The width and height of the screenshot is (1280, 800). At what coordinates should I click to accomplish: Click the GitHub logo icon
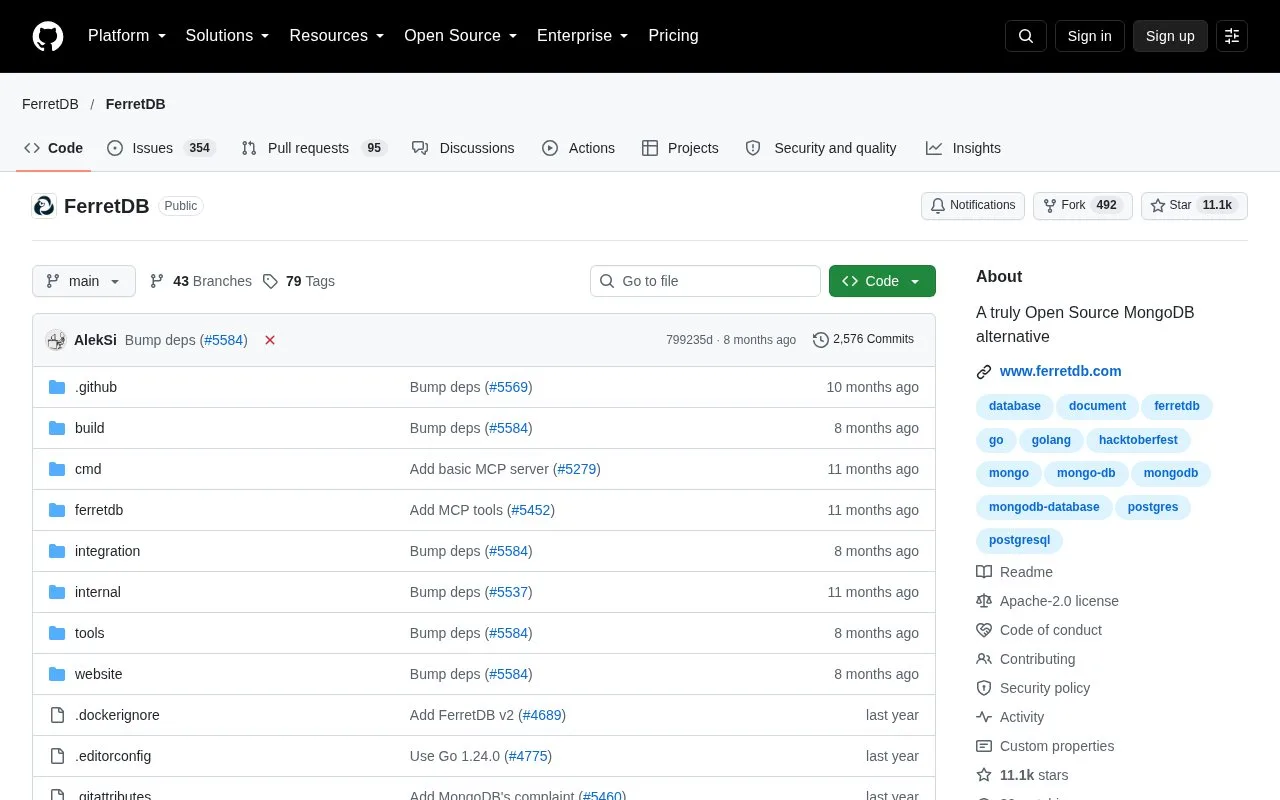[x=48, y=36]
